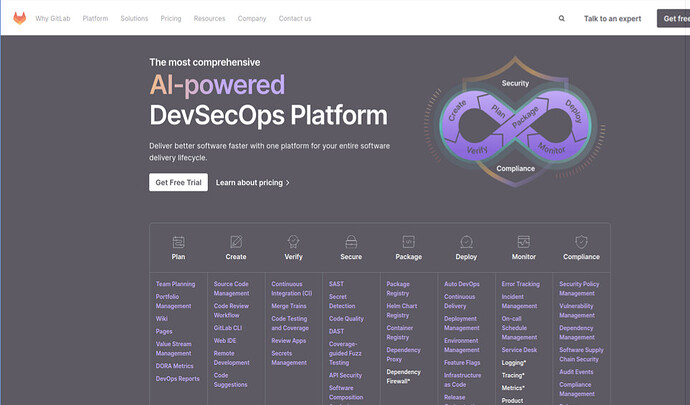690x405 pixels.
Task: Click Talk to an expert
Action: (612, 18)
